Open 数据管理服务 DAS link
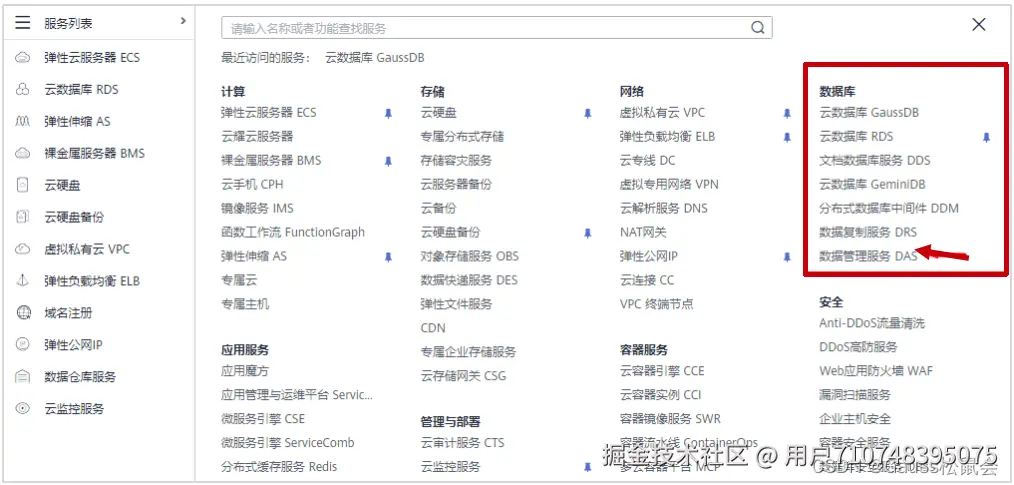1014x485 pixels. [868, 256]
